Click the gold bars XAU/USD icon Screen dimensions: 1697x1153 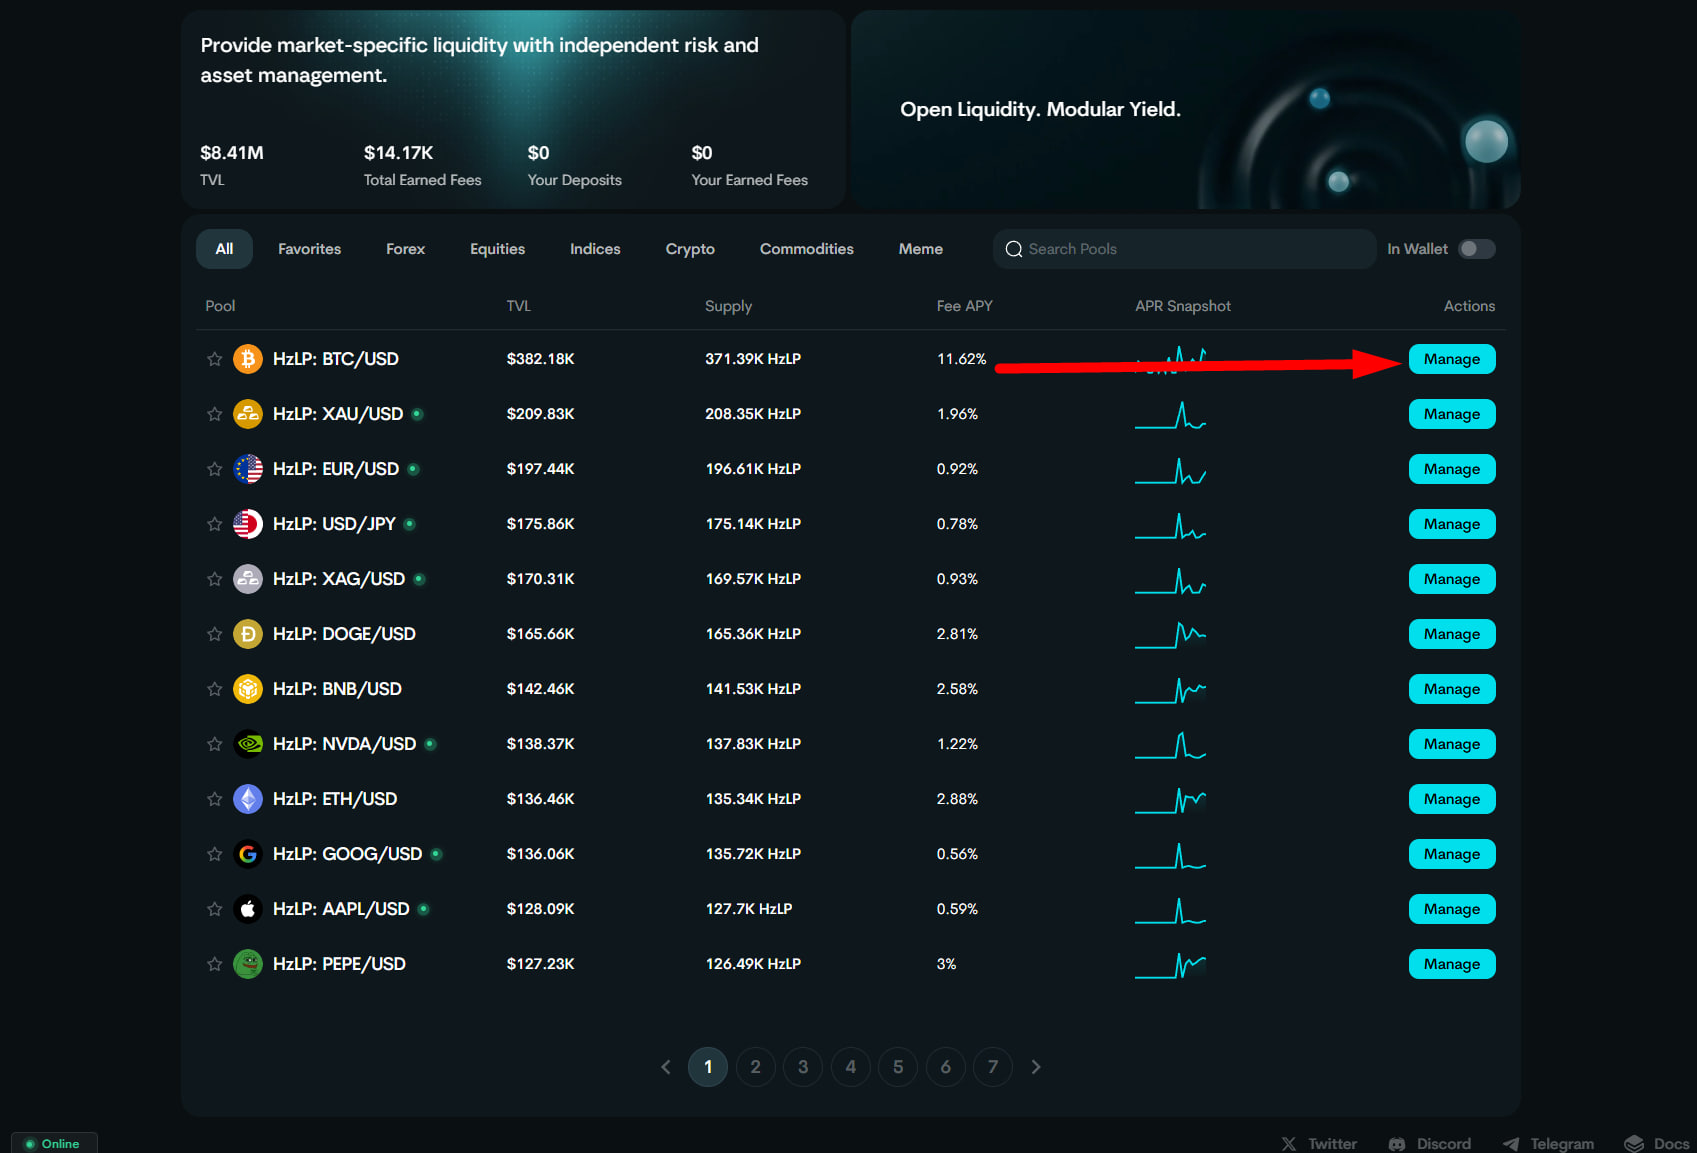(248, 414)
